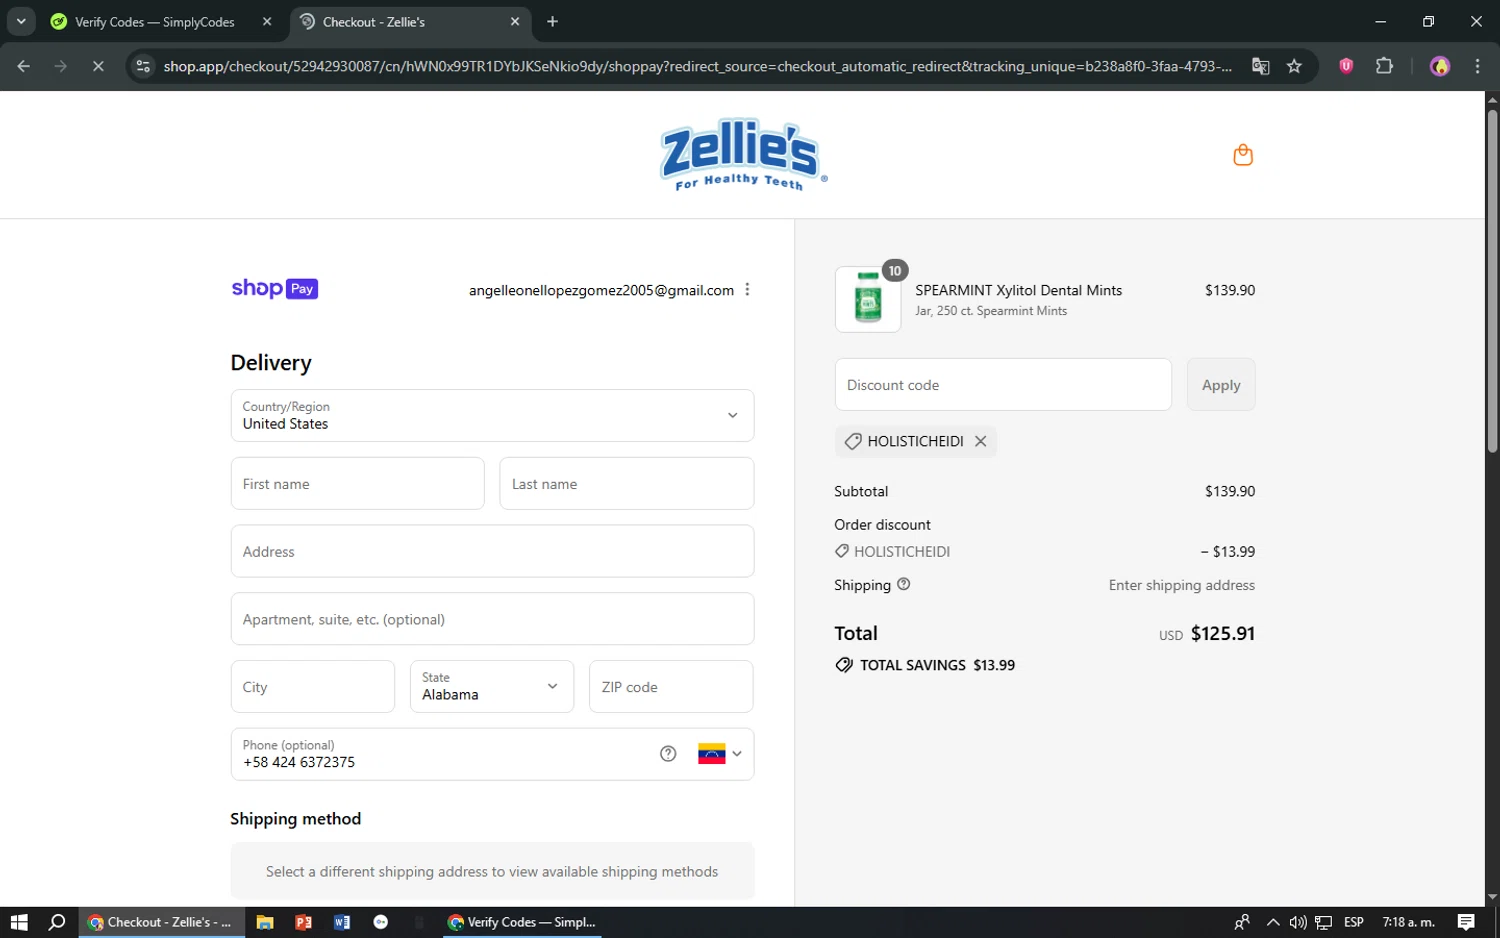Close the Checkout - Zellie's tab
The image size is (1500, 938).
515,22
